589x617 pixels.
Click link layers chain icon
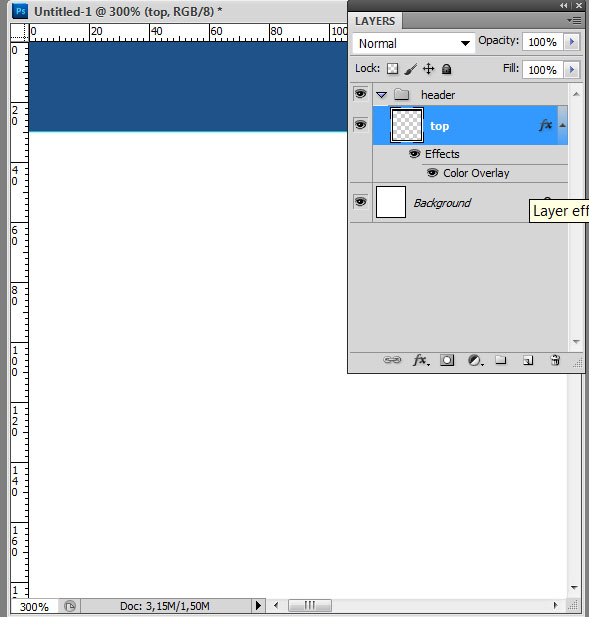tap(392, 360)
